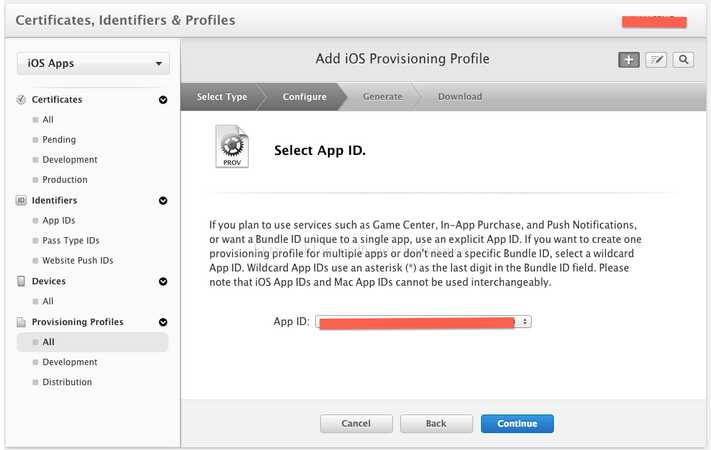This screenshot has height=450, width=711.
Task: Select the Generate step
Action: click(x=382, y=97)
